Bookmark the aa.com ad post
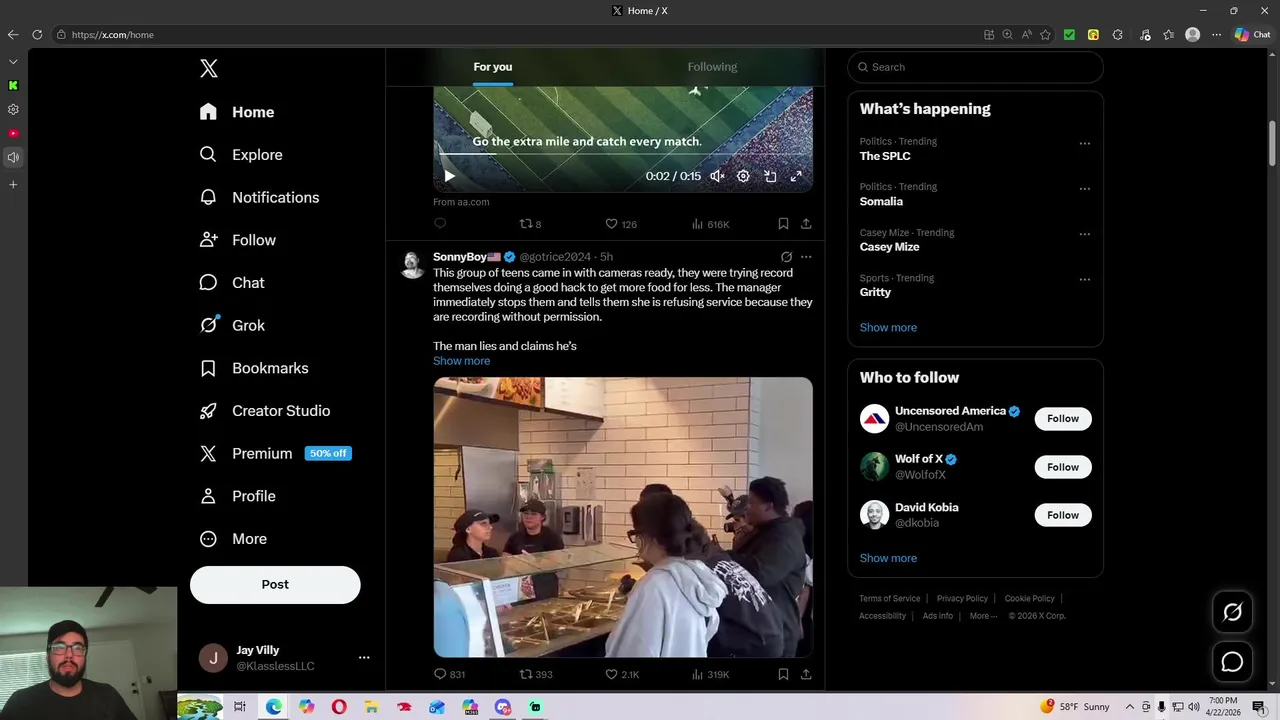The height and width of the screenshot is (720, 1280). [783, 224]
